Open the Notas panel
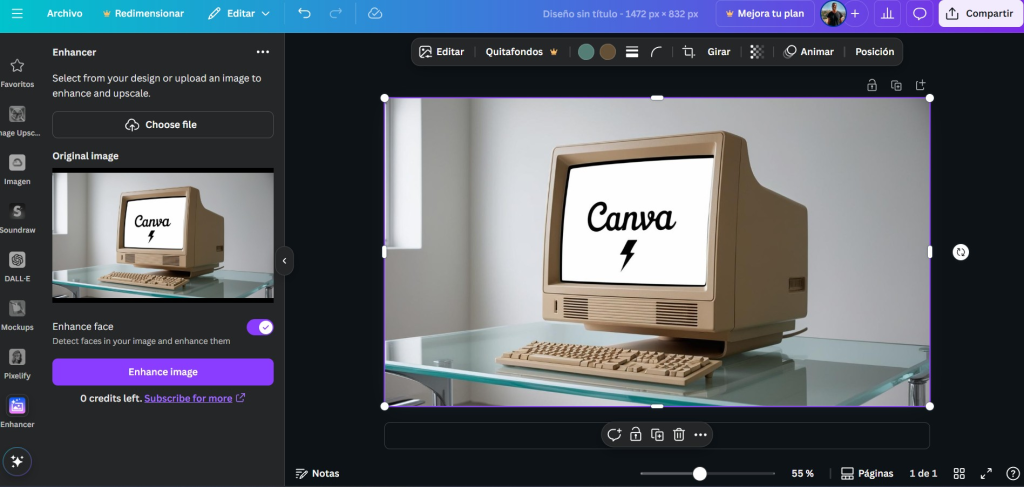 (x=317, y=473)
